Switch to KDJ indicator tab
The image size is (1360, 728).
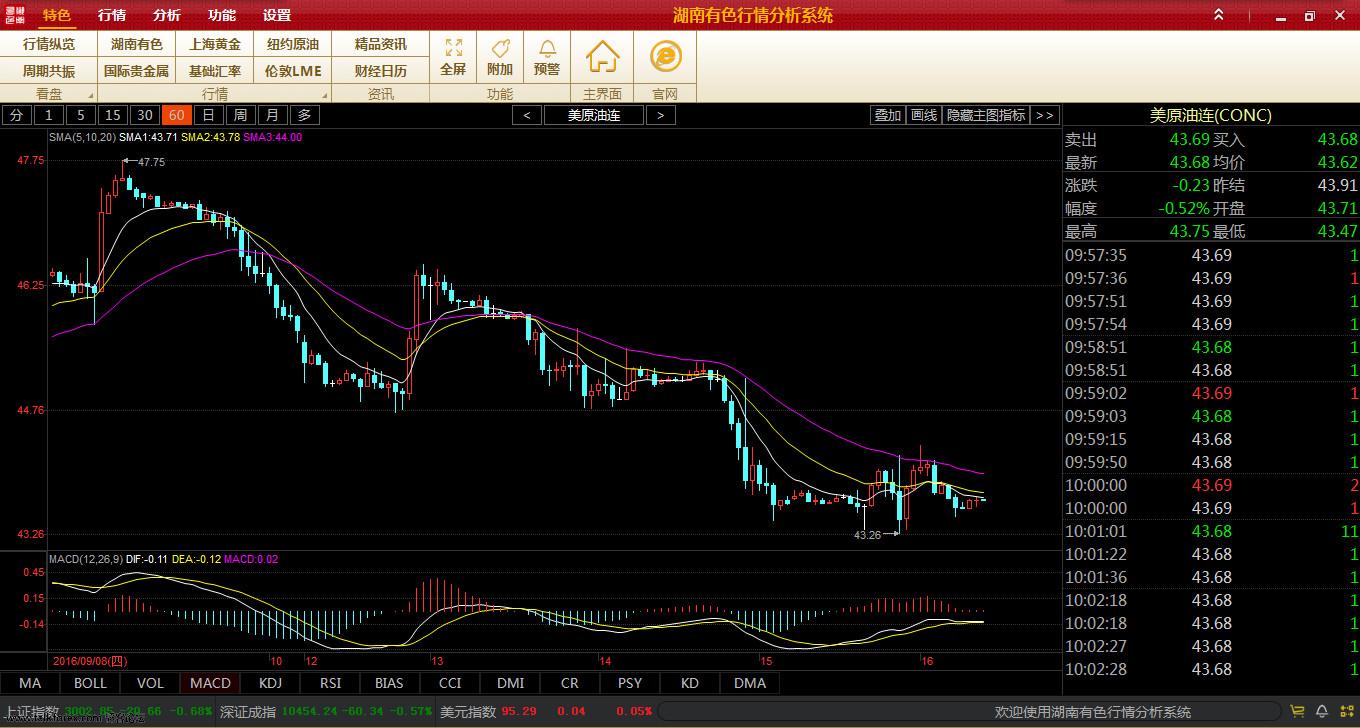tap(270, 683)
